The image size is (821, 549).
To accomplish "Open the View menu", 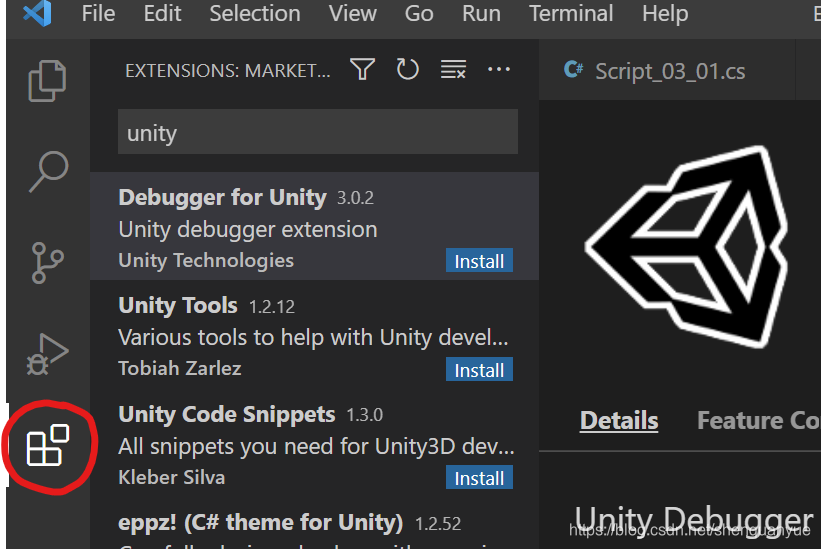I will pyautogui.click(x=352, y=13).
